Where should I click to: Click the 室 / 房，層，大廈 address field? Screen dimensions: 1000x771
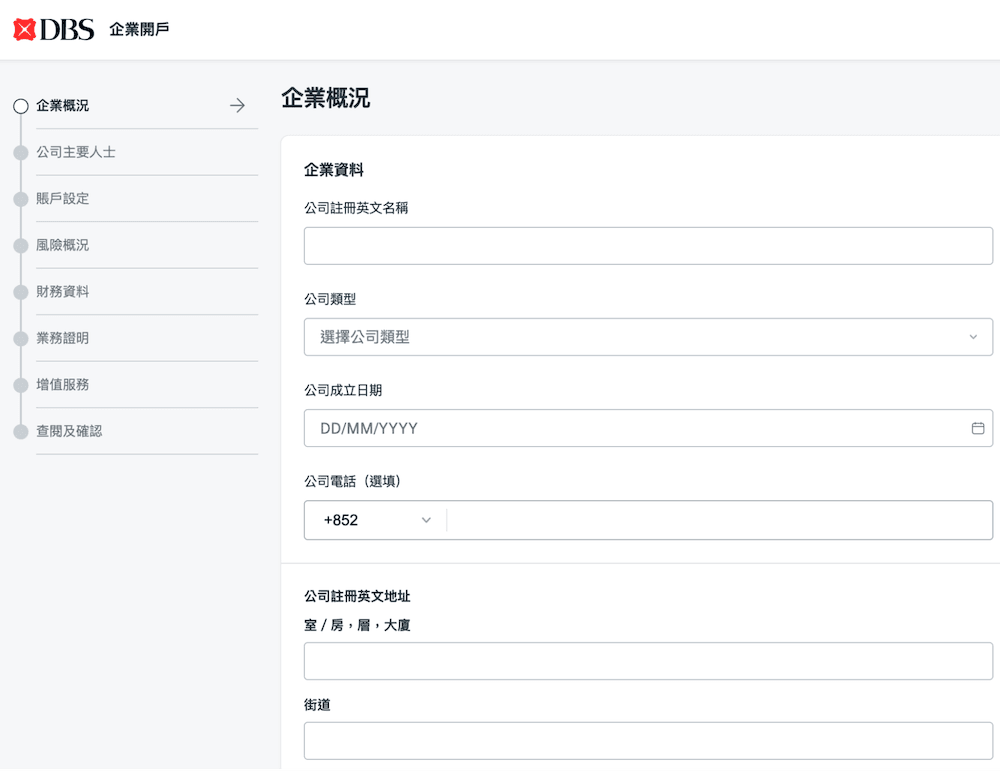point(648,661)
